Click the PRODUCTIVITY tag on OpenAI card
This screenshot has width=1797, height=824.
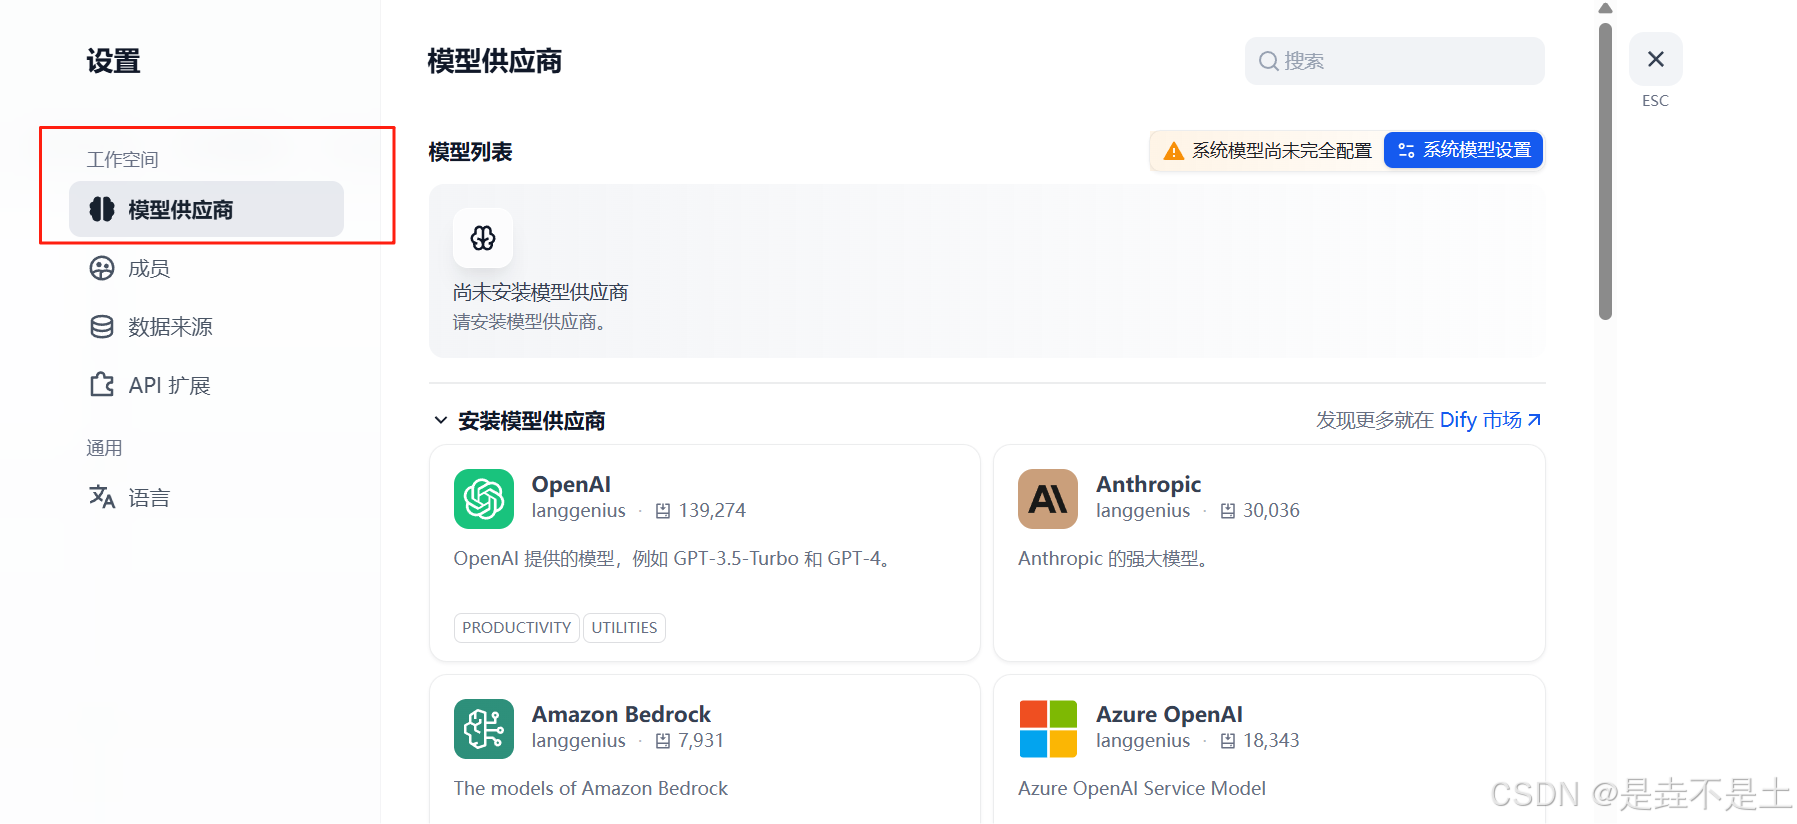[x=517, y=628]
